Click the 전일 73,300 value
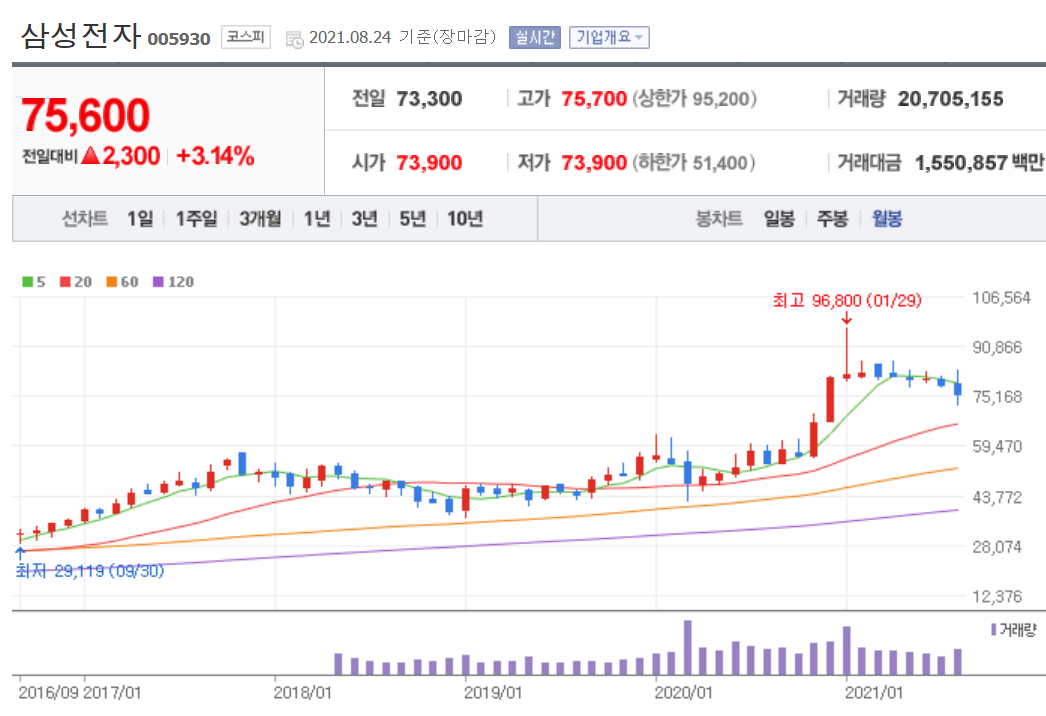Screen dimensions: 1046x716 429,99
